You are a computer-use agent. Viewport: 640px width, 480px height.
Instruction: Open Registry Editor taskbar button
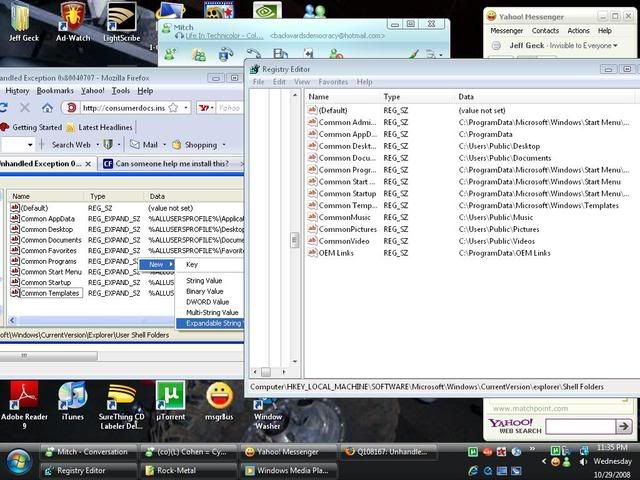89,471
